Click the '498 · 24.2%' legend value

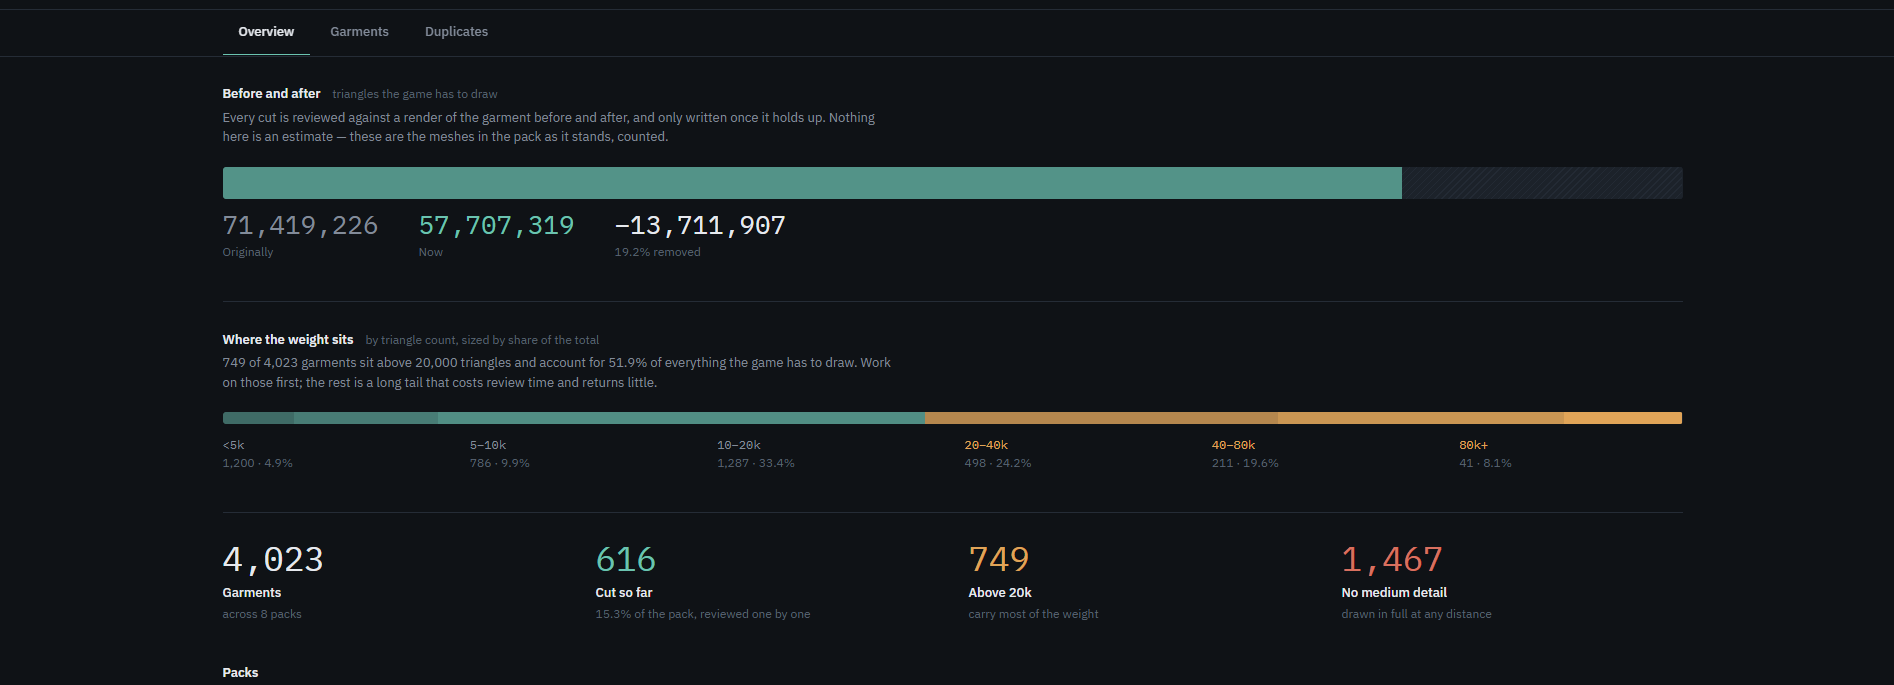(x=998, y=463)
